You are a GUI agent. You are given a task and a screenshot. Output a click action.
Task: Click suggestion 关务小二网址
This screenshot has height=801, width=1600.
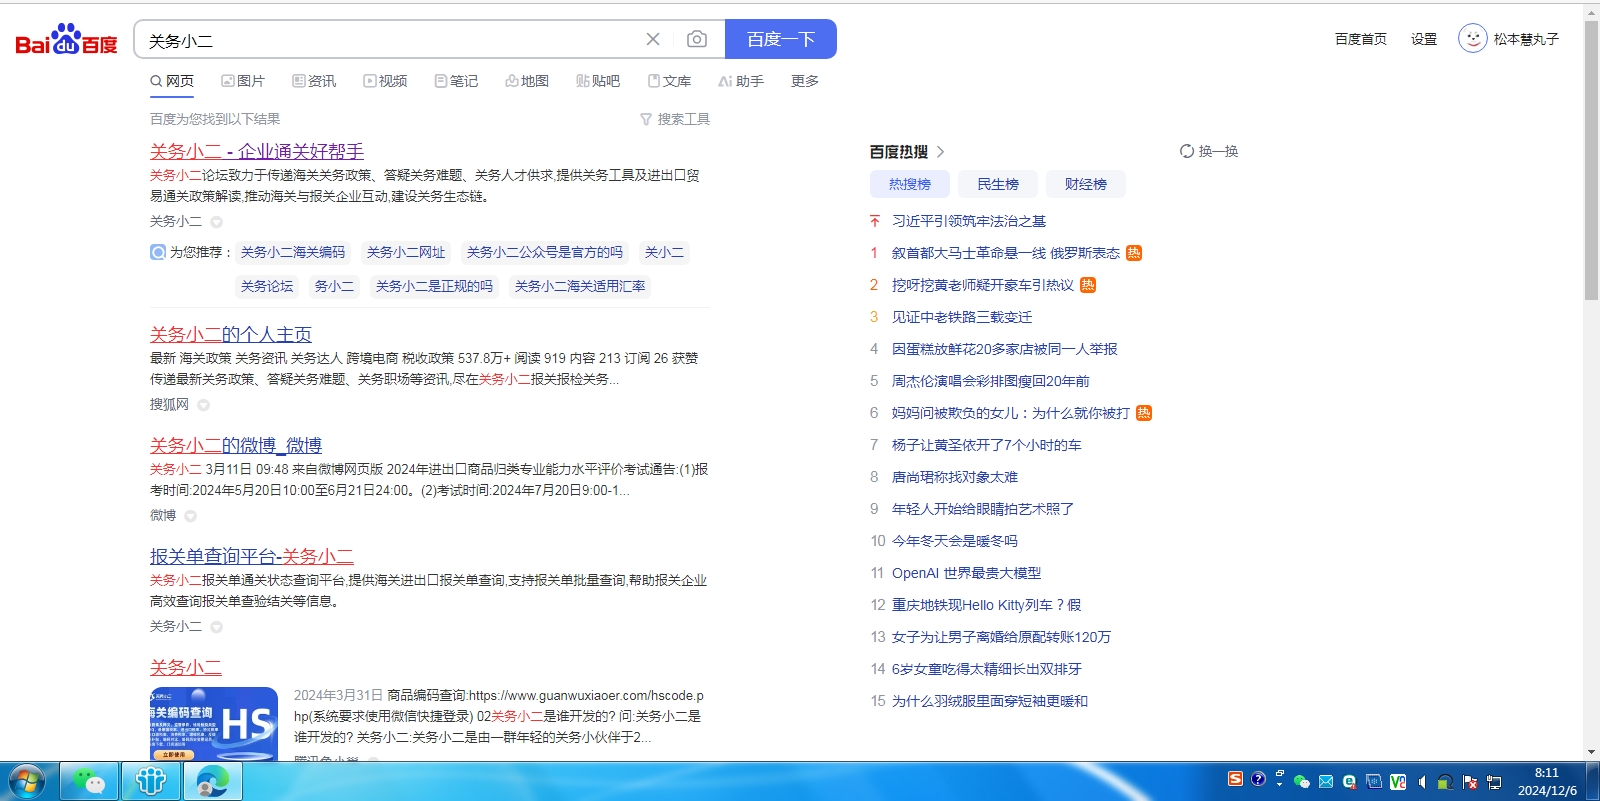406,252
